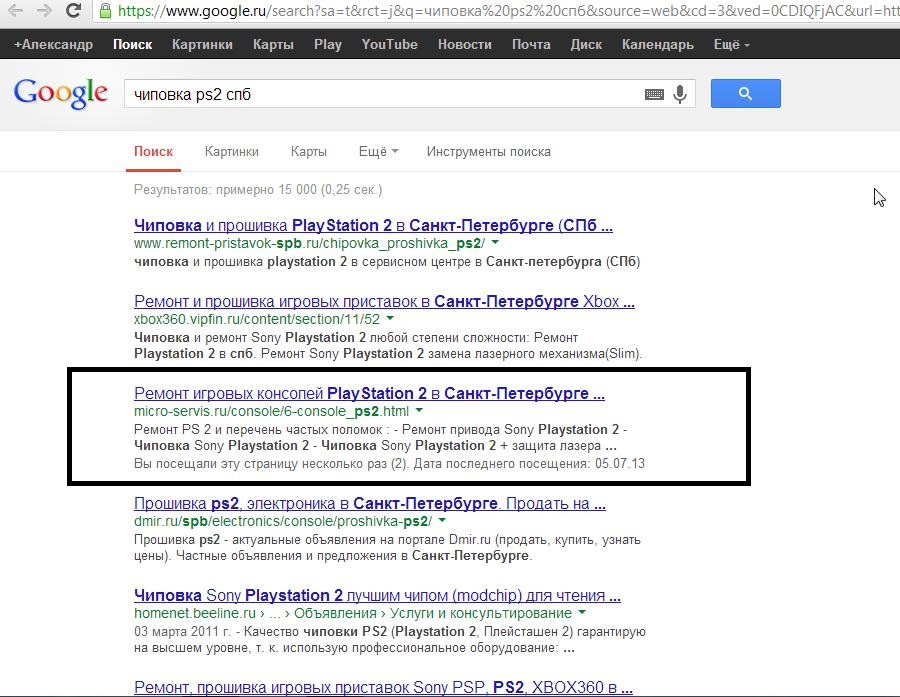
Task: Open result Ремонт и прошивка игровых приставок
Action: (384, 301)
